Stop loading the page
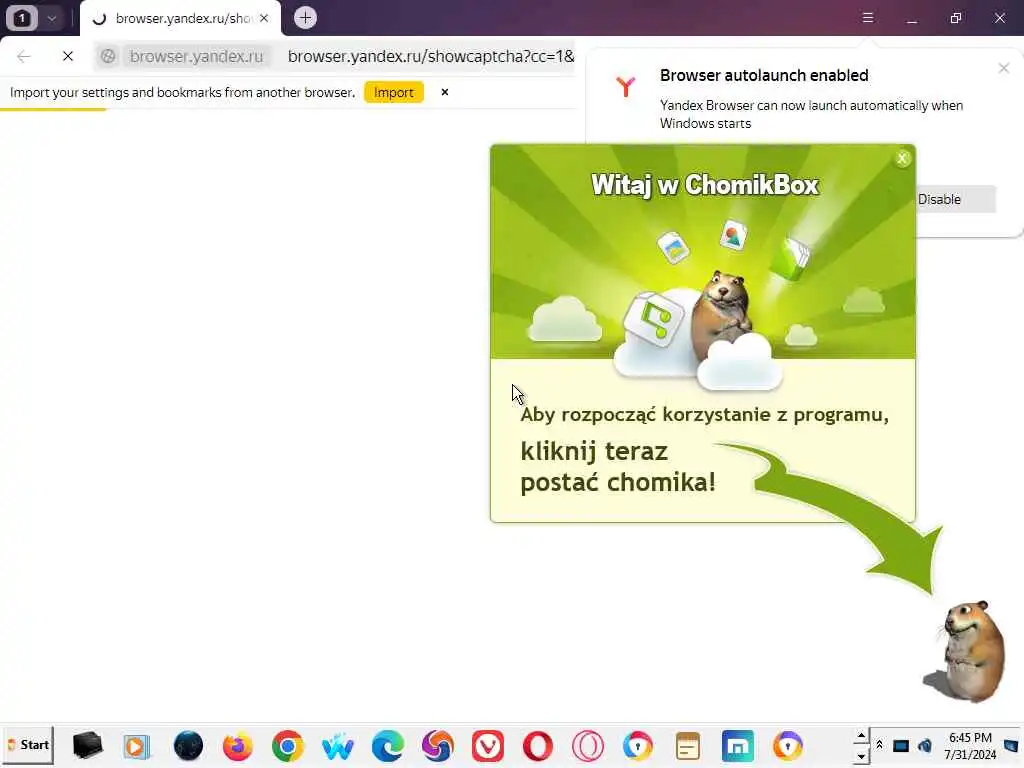1024x768 pixels. tap(68, 56)
